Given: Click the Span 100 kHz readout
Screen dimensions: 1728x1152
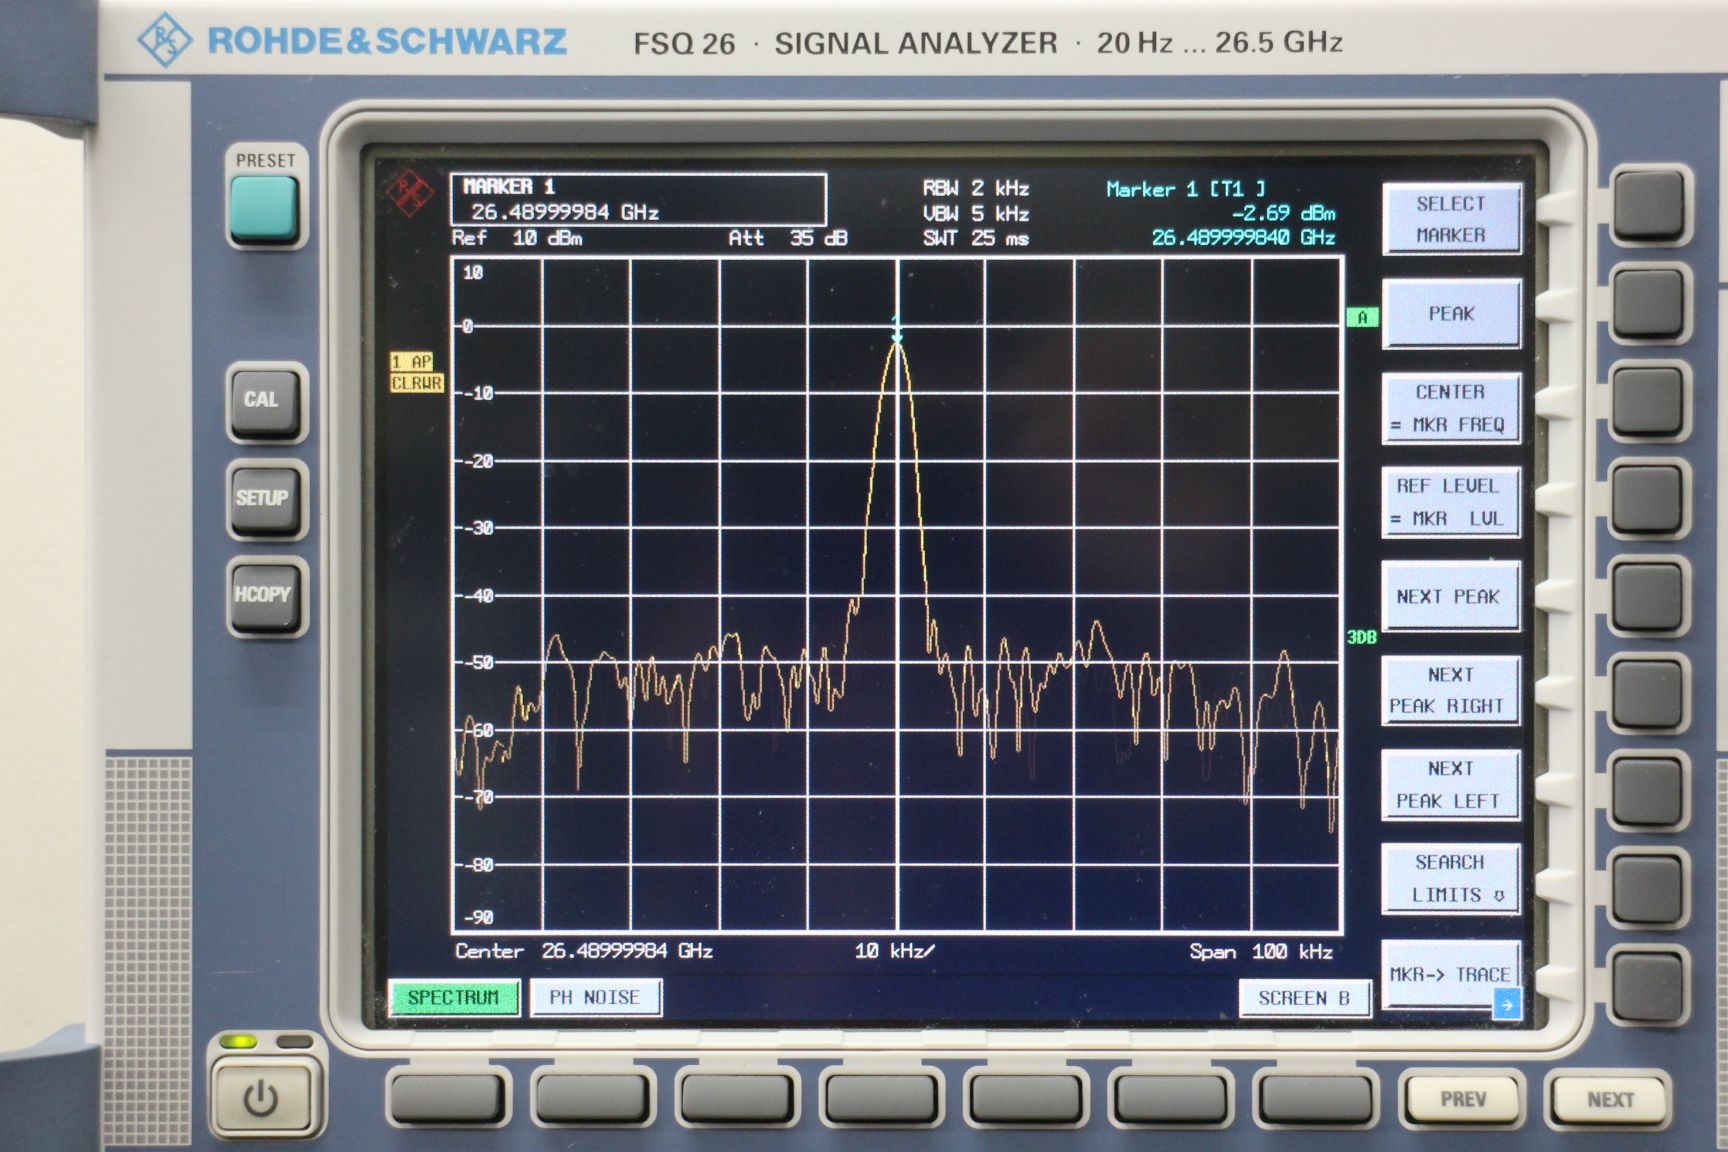Looking at the screenshot, I should [x=1261, y=951].
